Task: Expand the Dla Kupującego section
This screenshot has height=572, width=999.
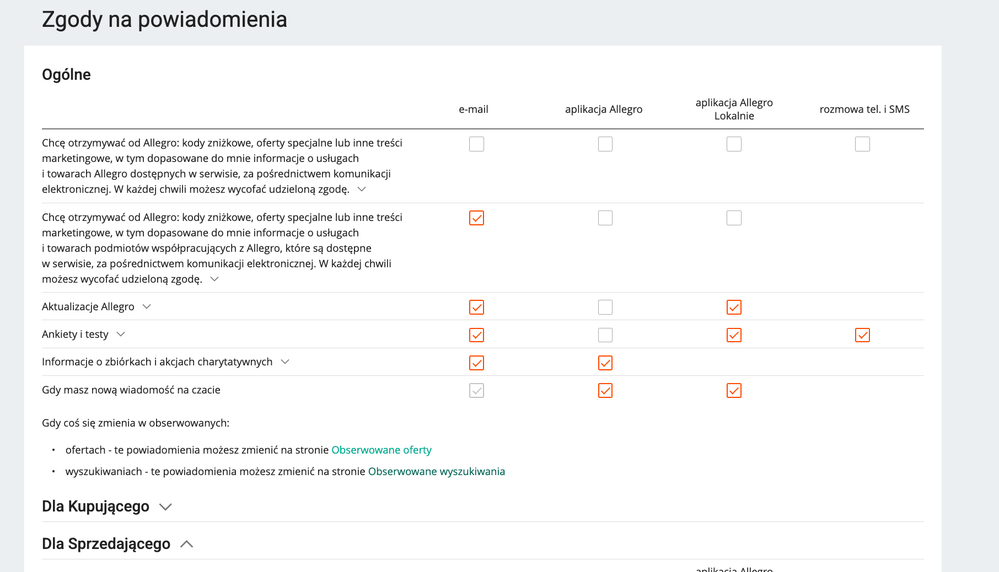Action: tap(165, 507)
